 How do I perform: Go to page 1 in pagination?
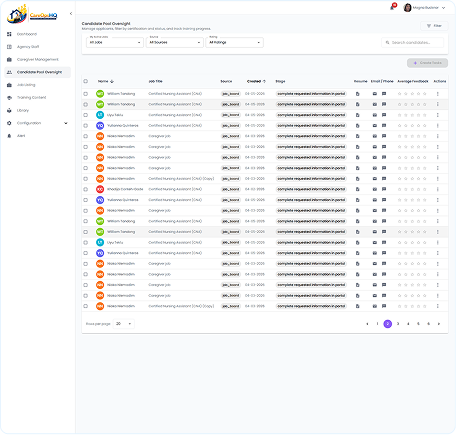coord(377,324)
